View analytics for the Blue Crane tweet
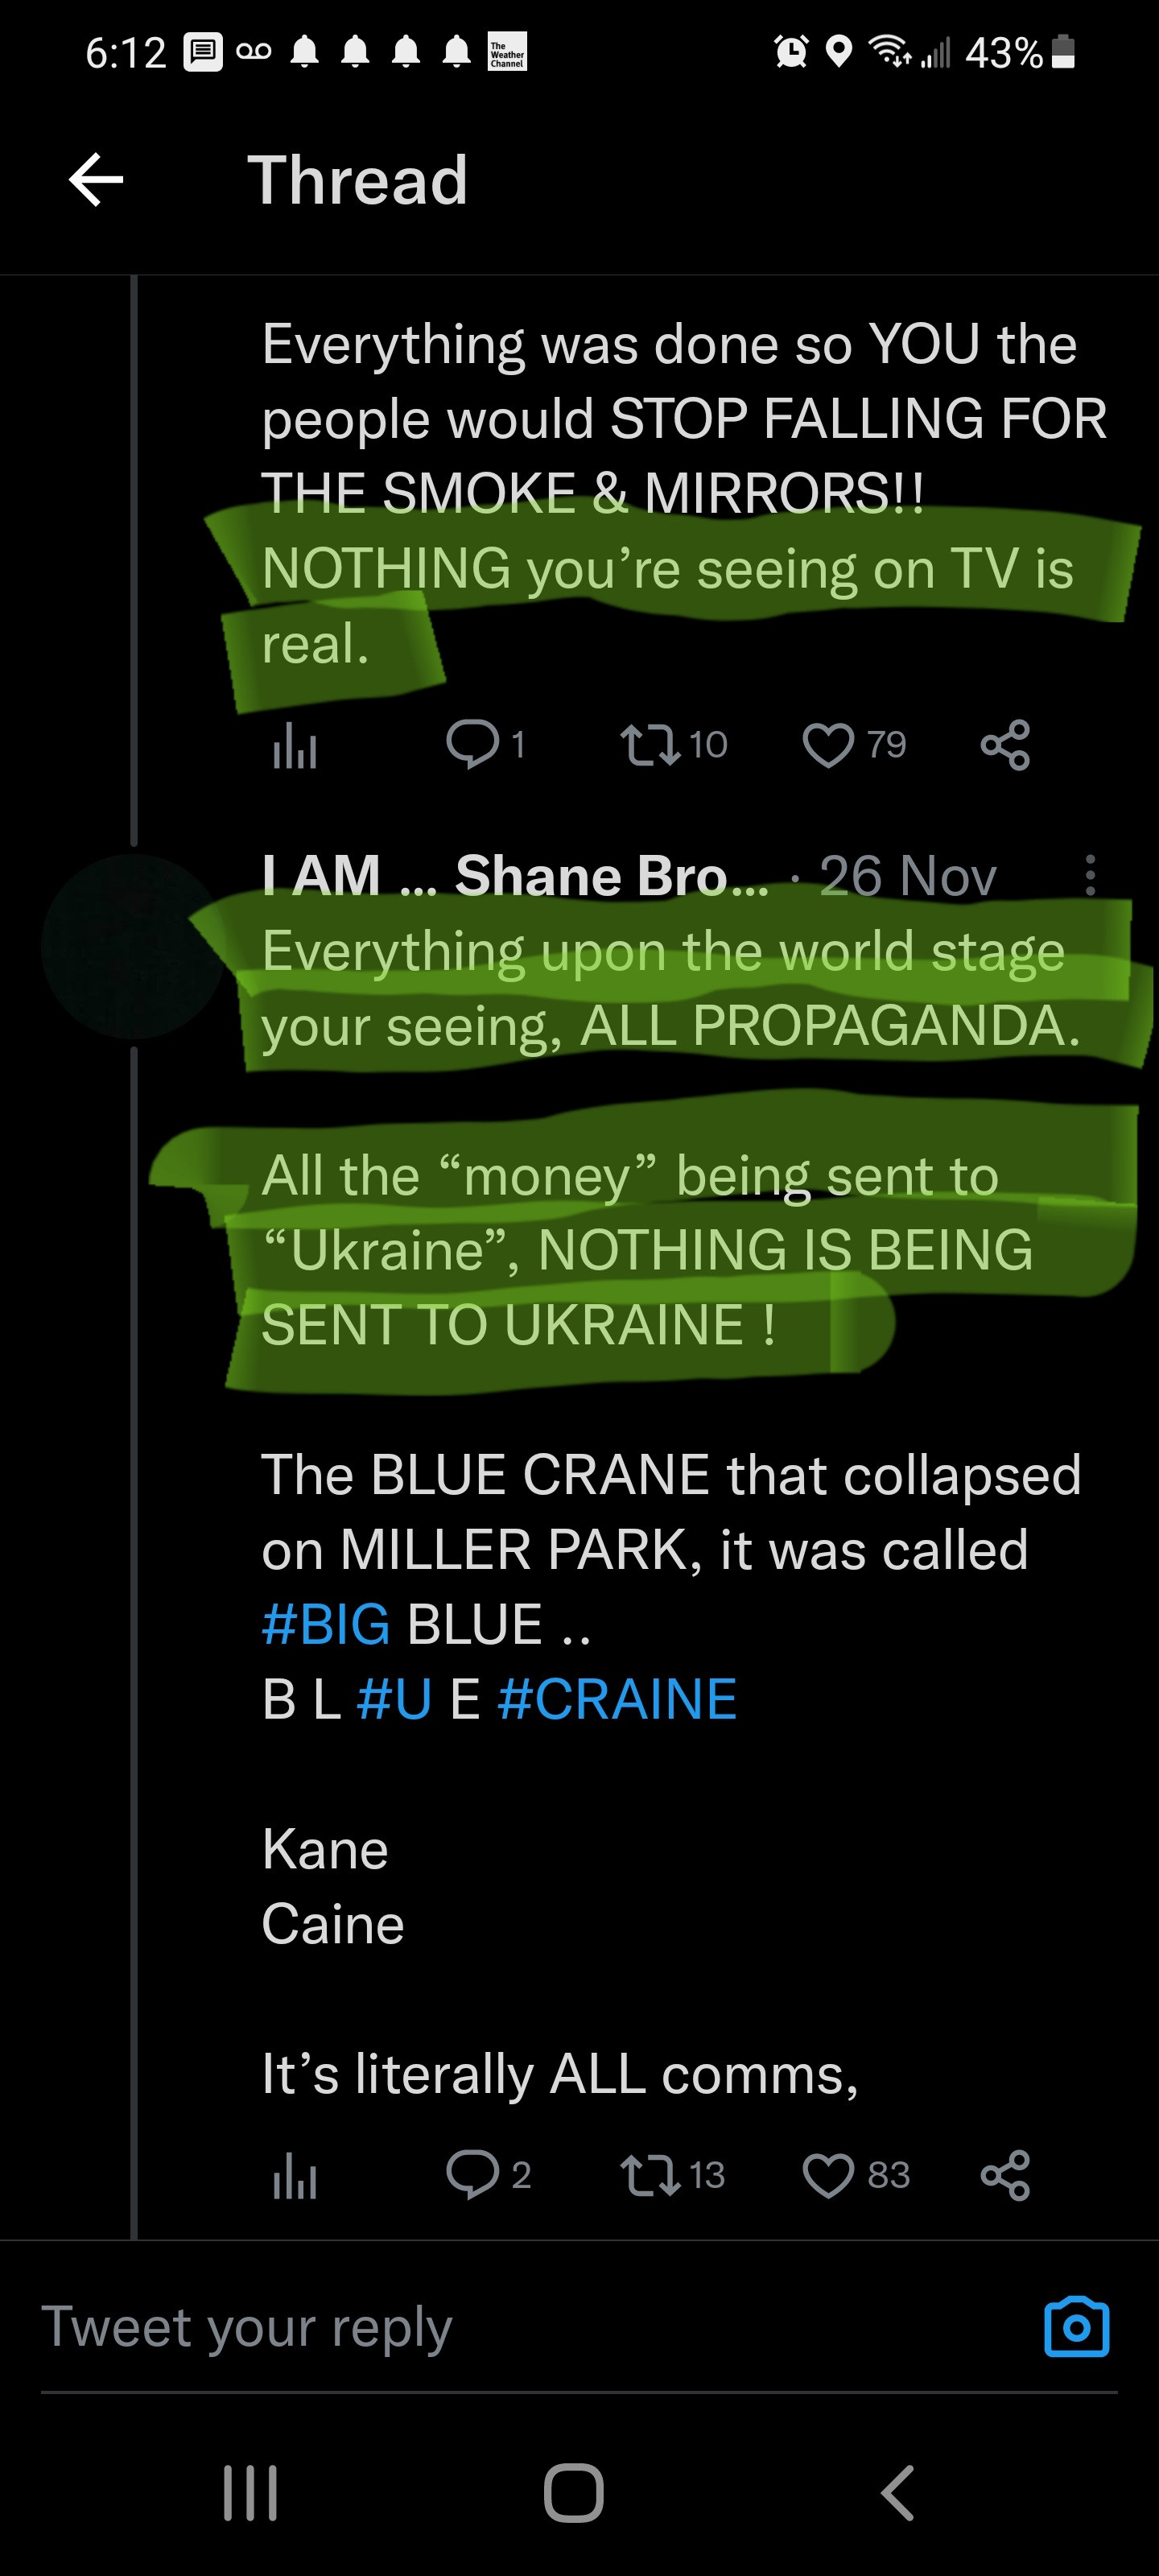Image resolution: width=1159 pixels, height=2576 pixels. click(294, 2176)
